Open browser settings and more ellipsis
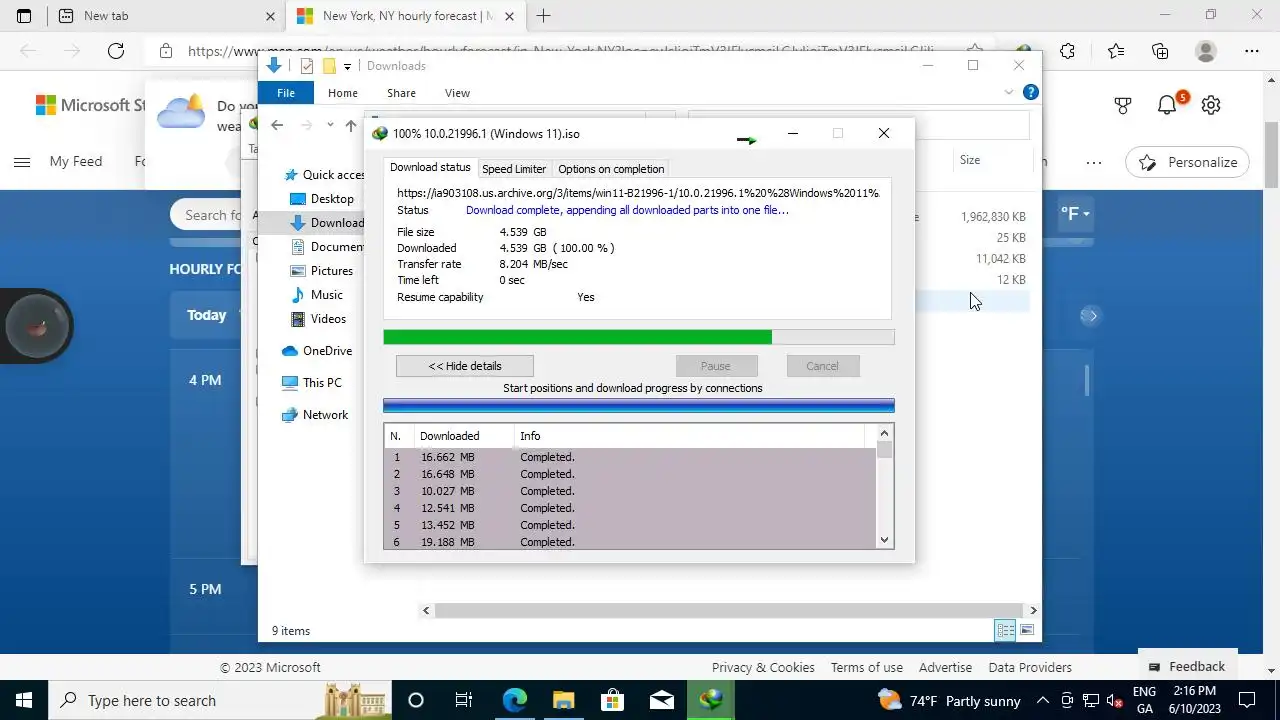 [1252, 51]
